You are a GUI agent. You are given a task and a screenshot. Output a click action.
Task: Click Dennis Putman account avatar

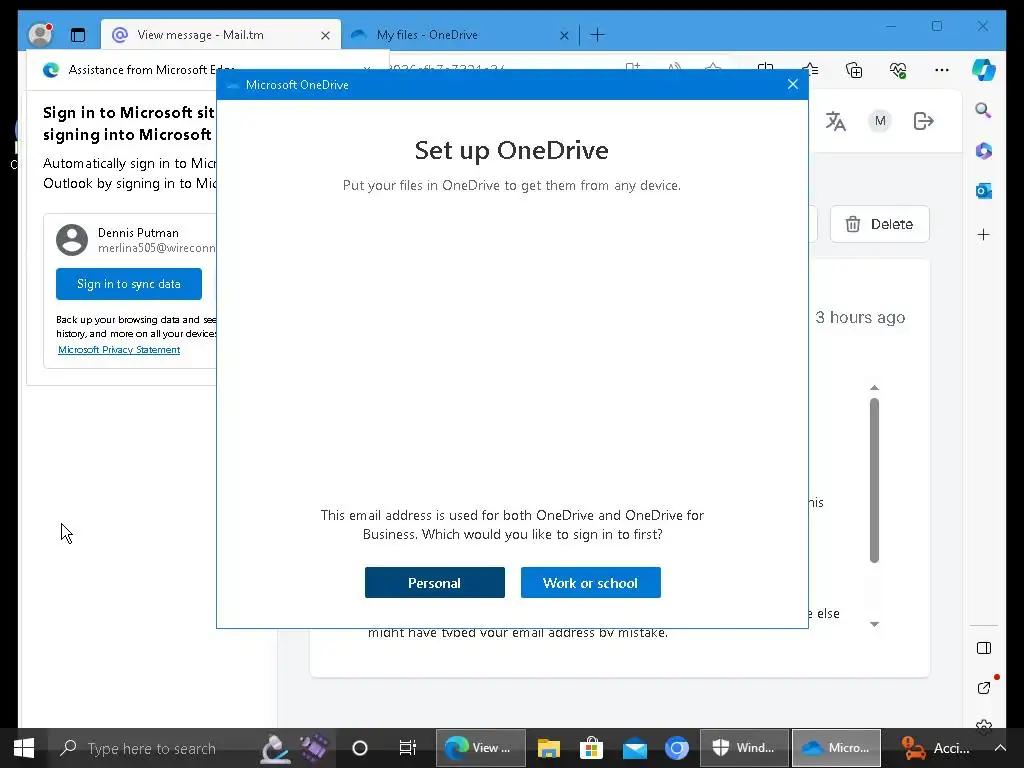tap(72, 240)
